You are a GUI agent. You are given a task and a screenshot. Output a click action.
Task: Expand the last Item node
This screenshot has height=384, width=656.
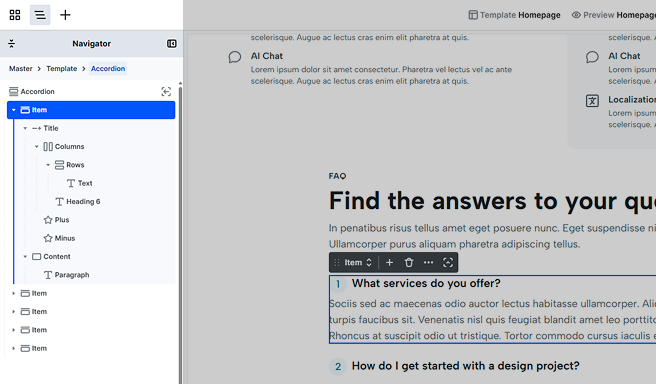(x=14, y=348)
